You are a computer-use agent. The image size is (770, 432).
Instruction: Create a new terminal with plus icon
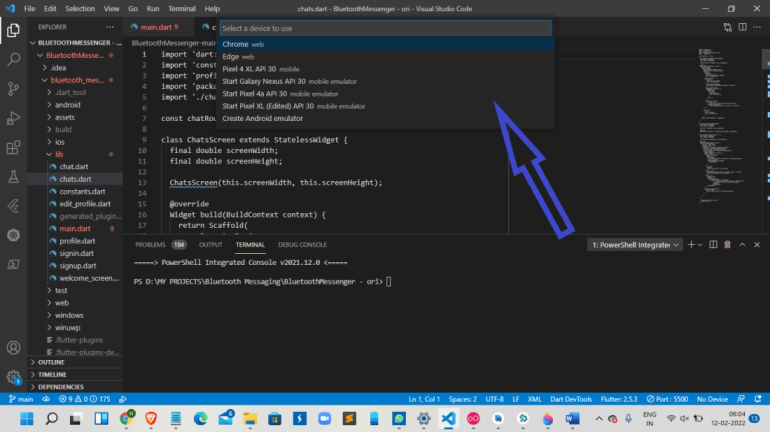(691, 244)
